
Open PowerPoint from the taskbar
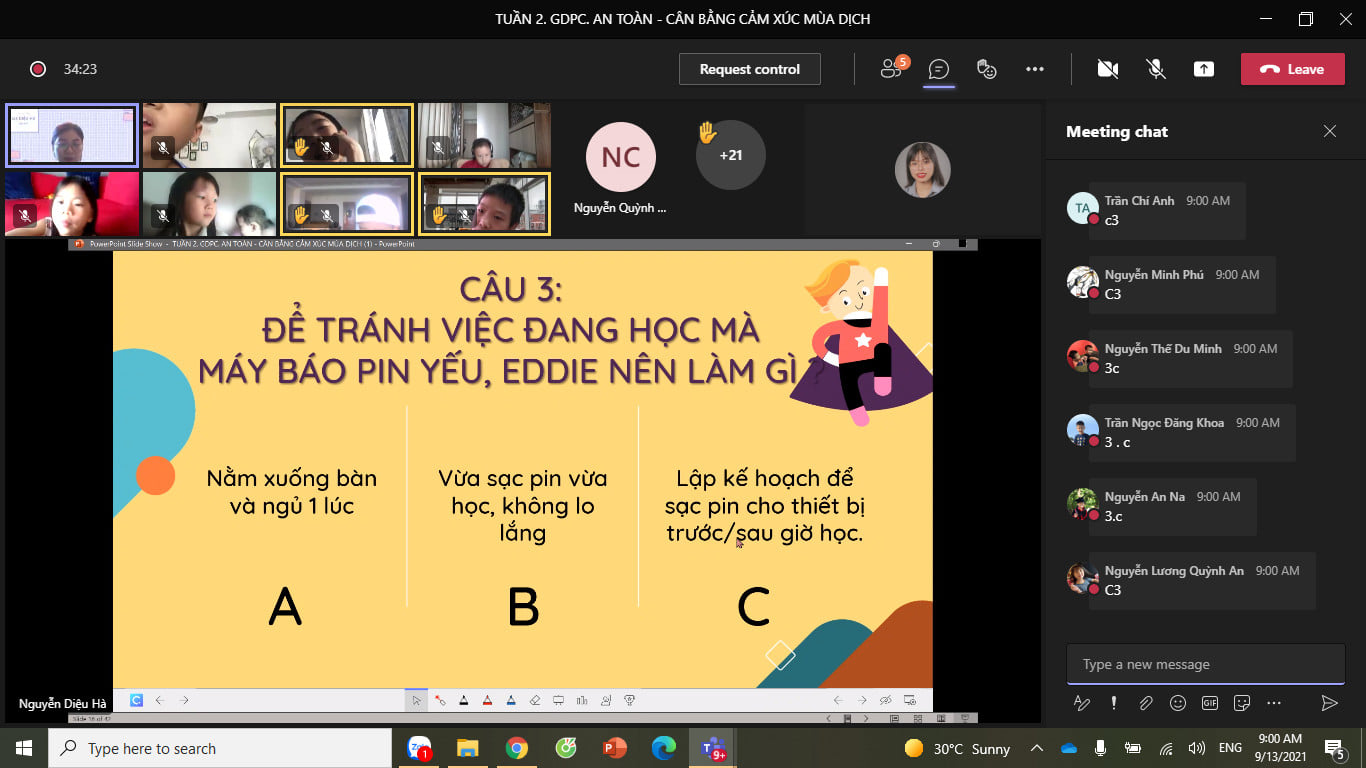(x=614, y=748)
